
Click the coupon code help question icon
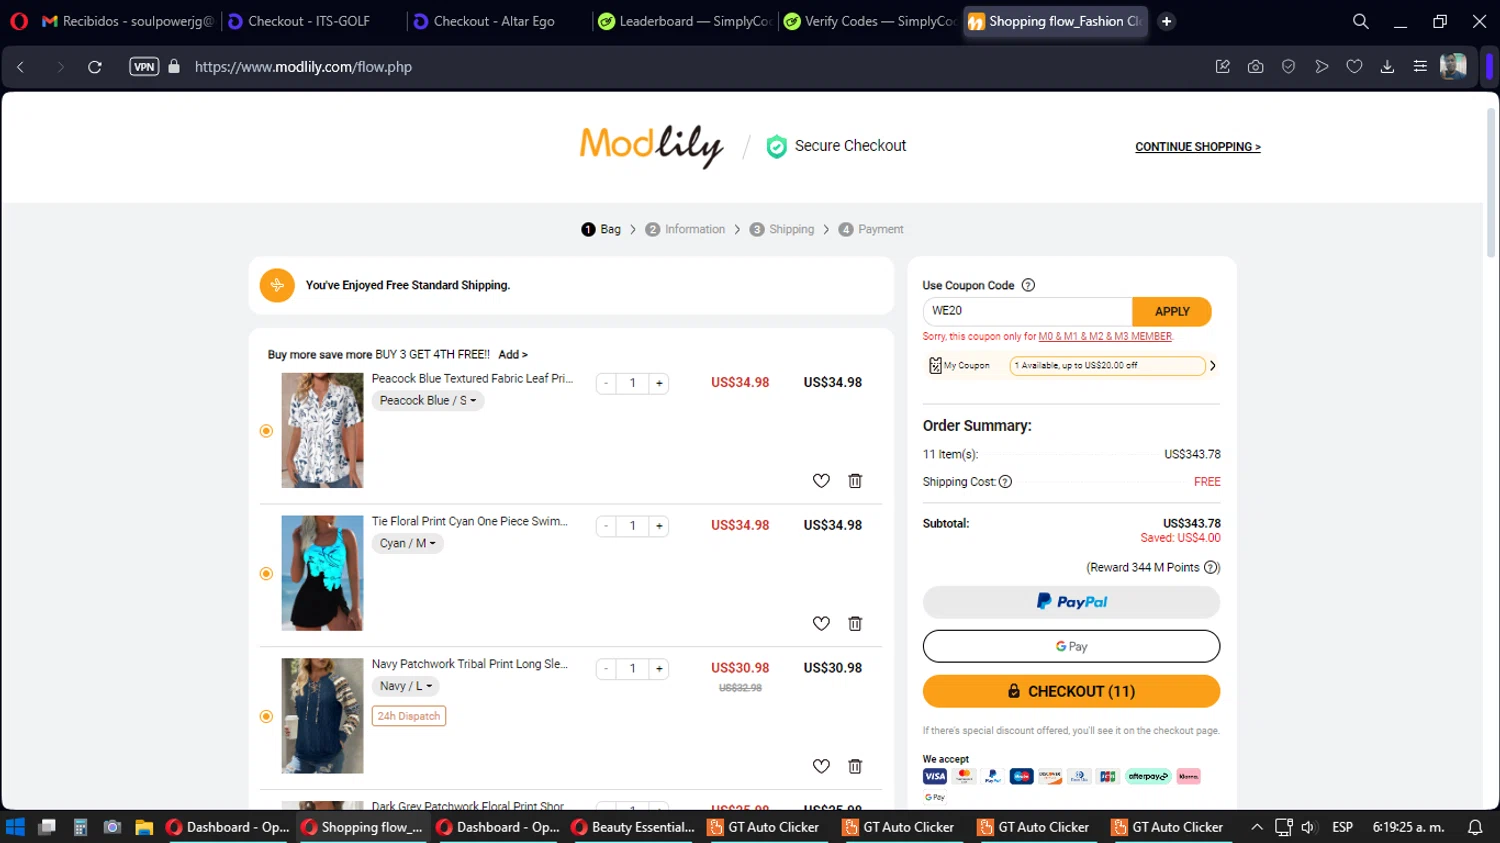click(1028, 285)
